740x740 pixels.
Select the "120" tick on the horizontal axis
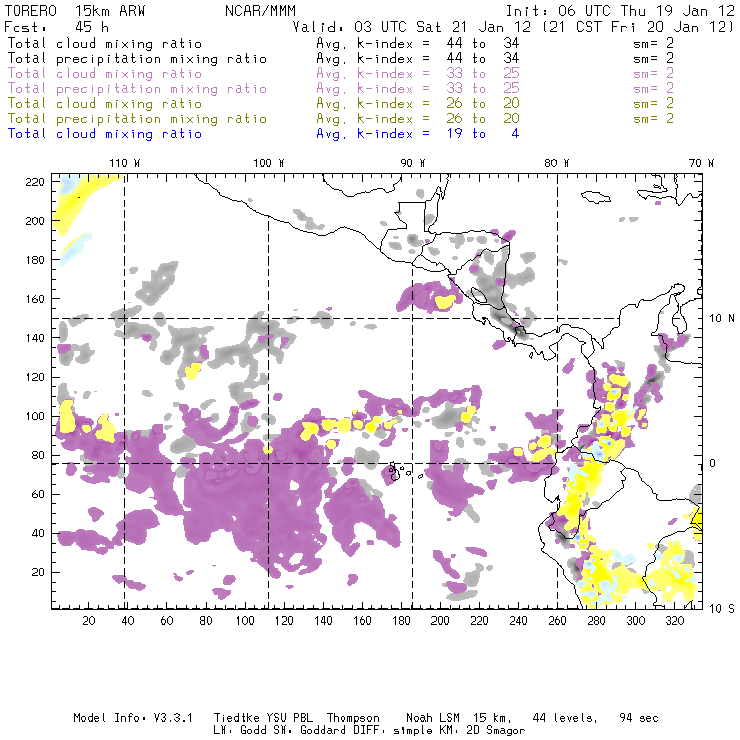click(x=284, y=621)
